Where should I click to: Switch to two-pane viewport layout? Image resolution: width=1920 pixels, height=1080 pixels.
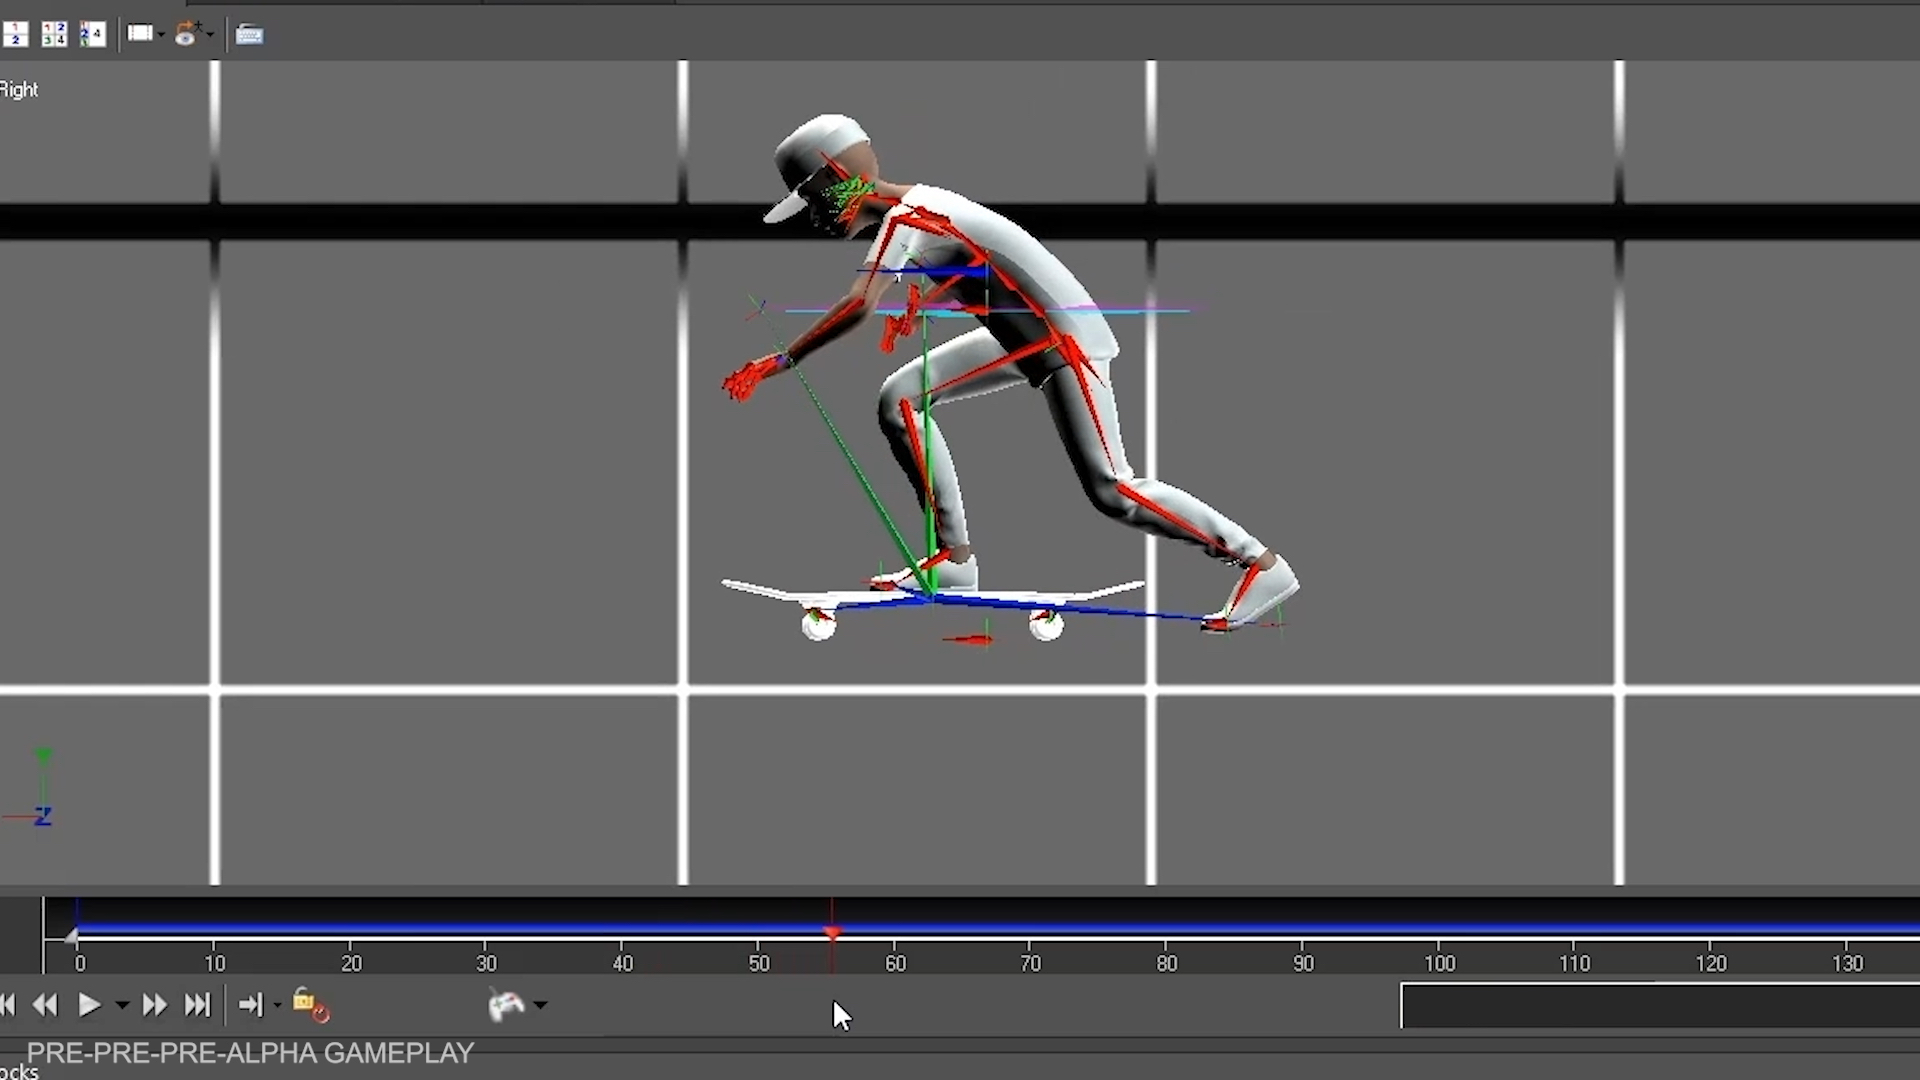(x=15, y=35)
